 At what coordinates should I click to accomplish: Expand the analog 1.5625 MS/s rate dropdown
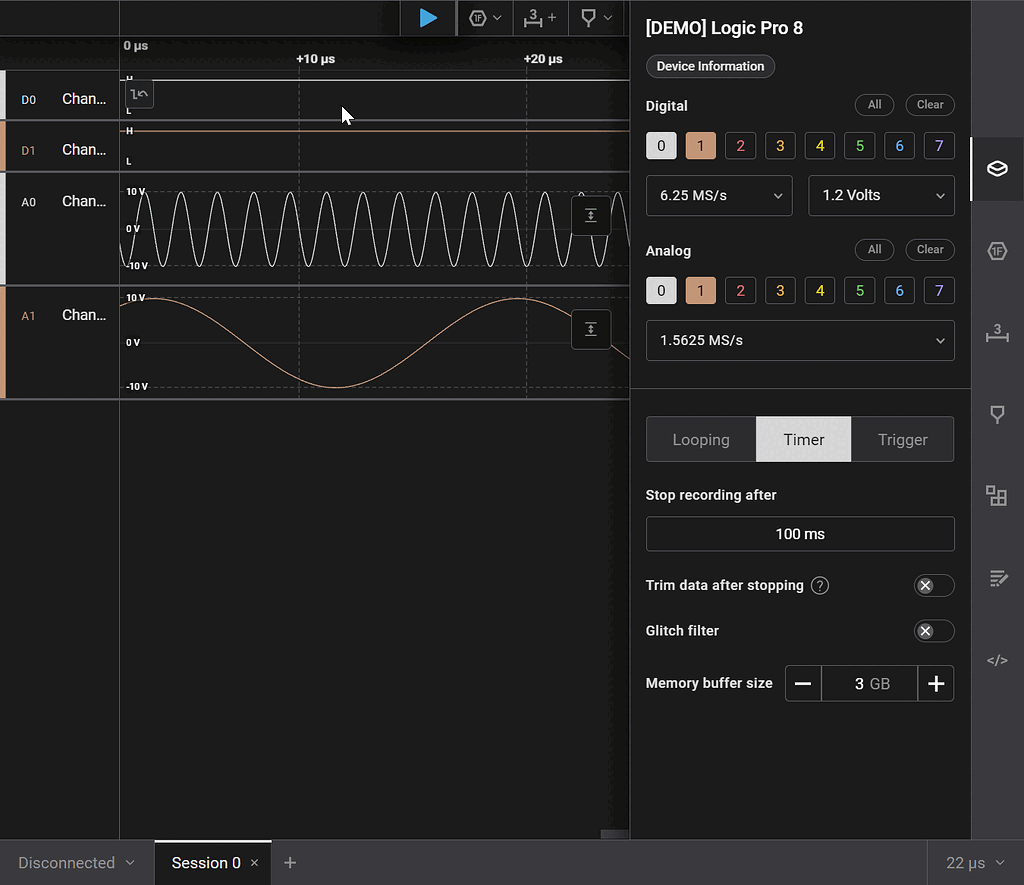coord(800,340)
